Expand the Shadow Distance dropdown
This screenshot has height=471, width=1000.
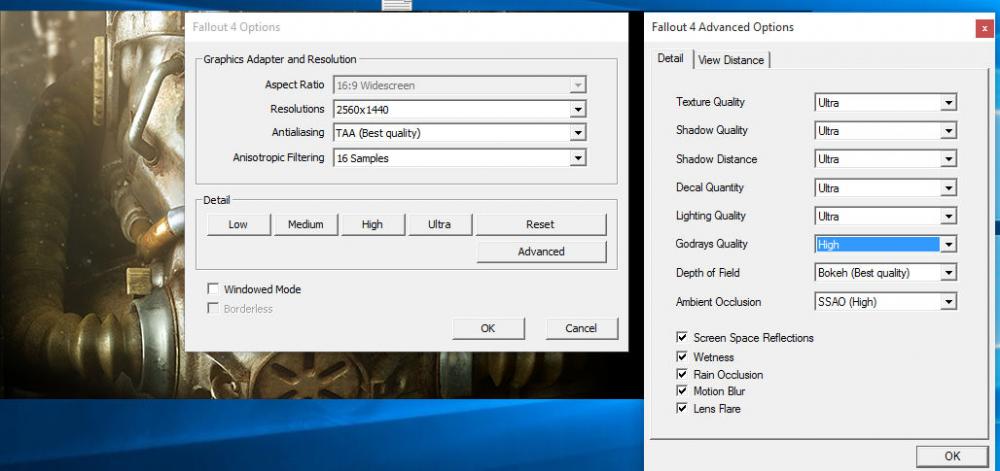coord(886,159)
